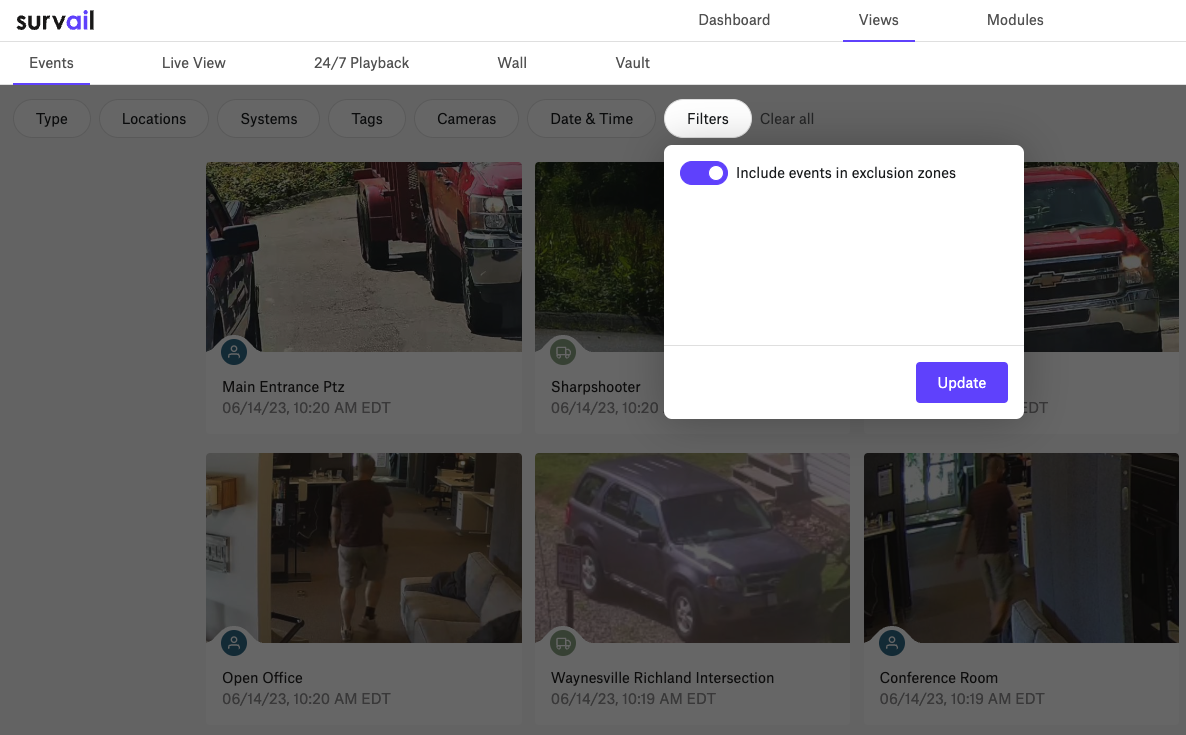Click the Sharpshooter camera name
Screen dimensions: 1186x735
[x=595, y=387]
